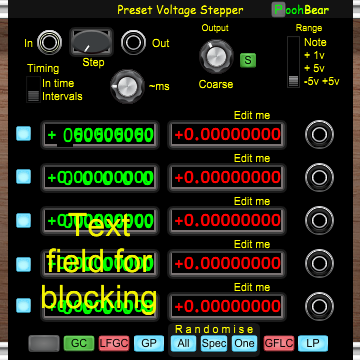
Task: Click the P button in PoohBear logo
Action: (278, 10)
